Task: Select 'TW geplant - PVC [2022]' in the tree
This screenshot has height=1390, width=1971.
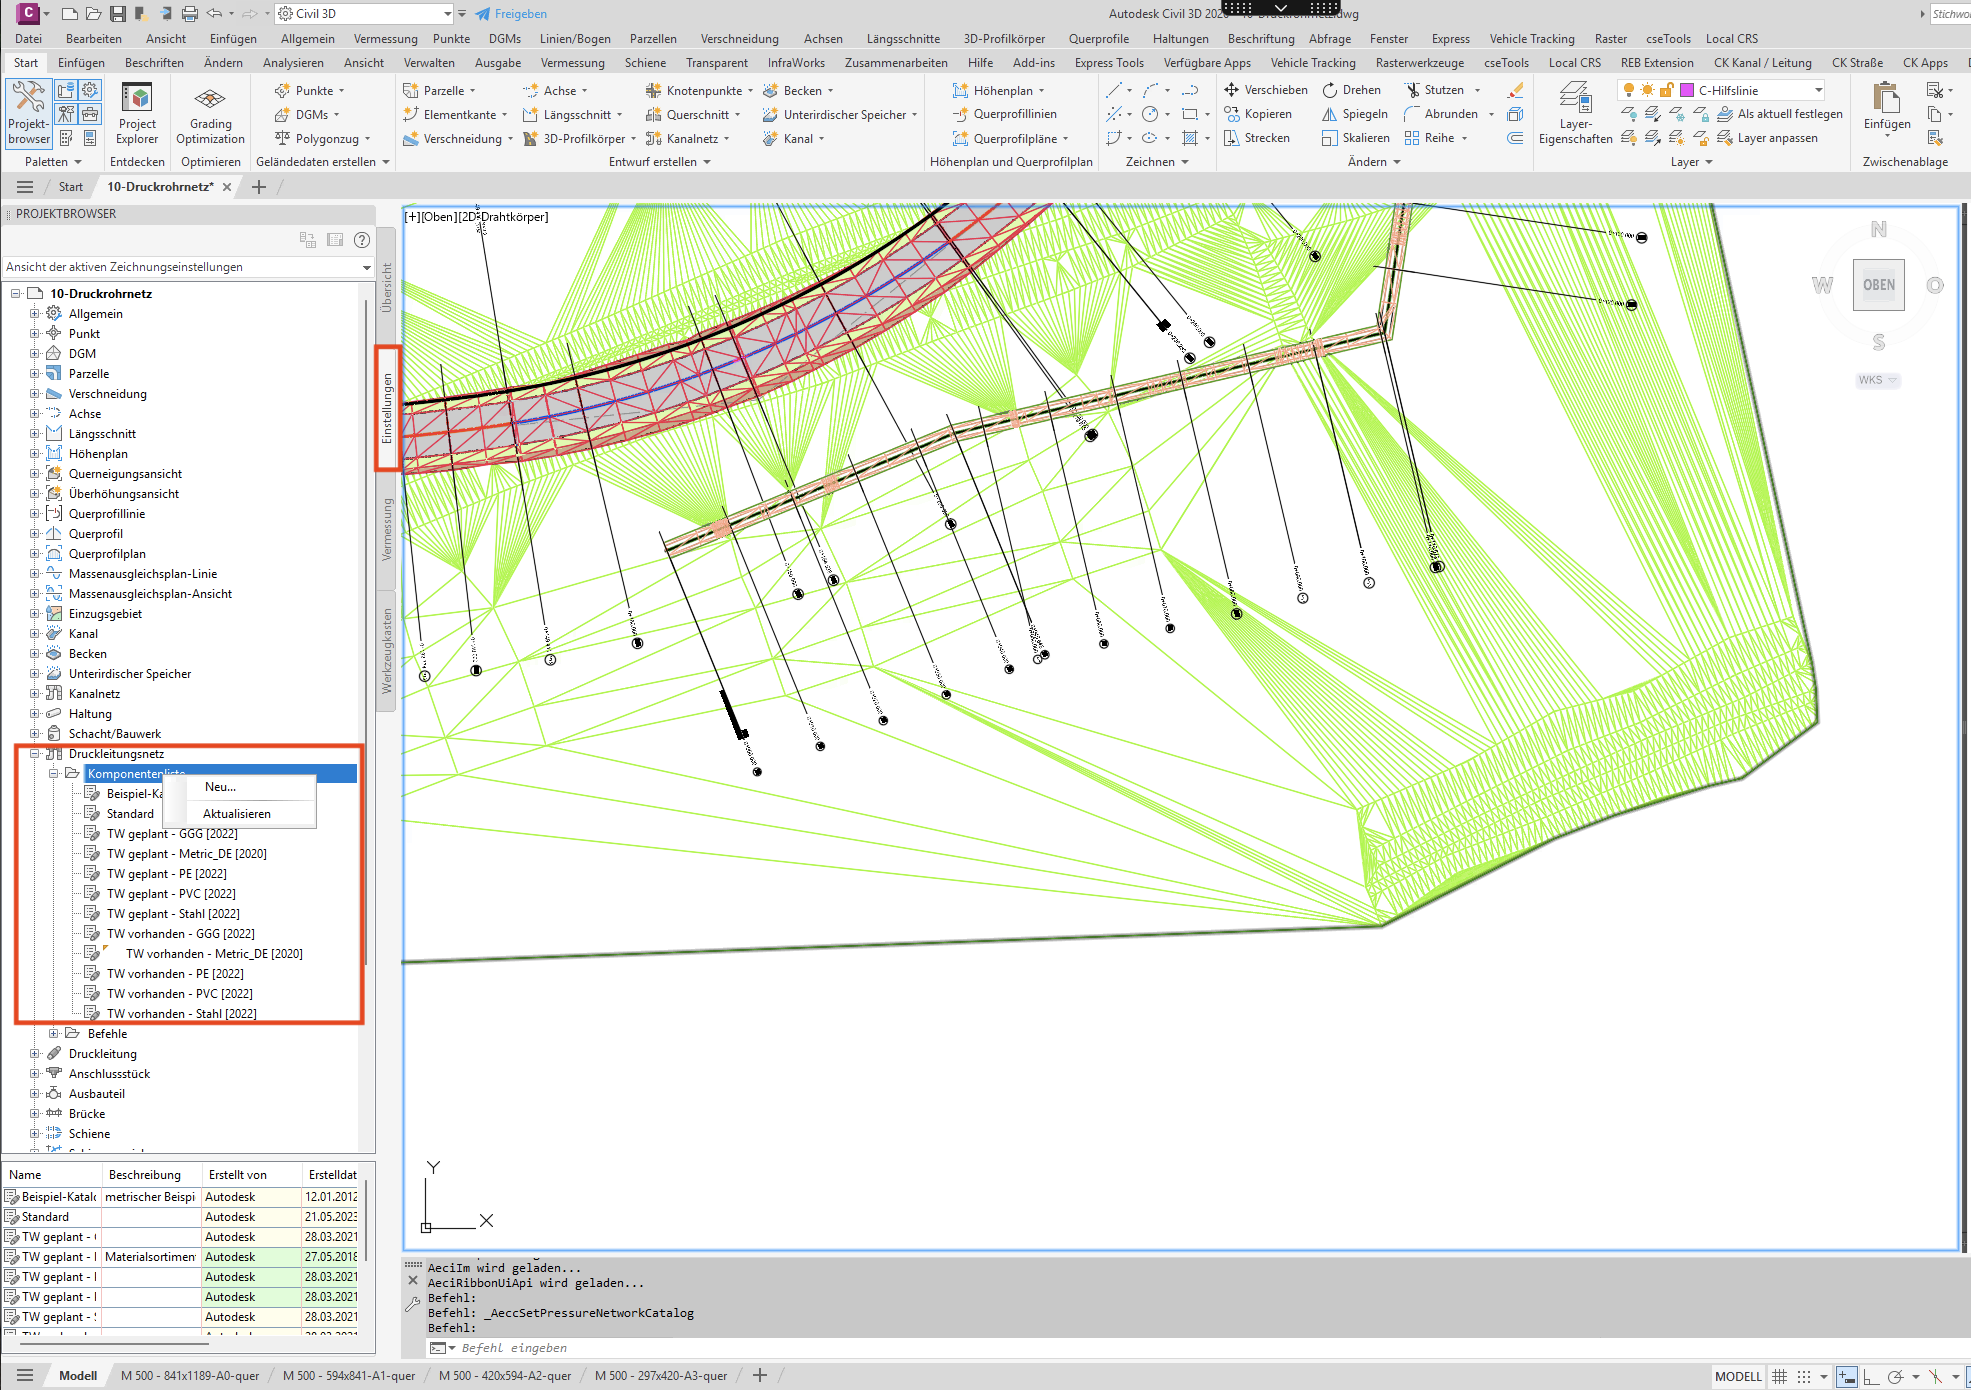Action: click(171, 894)
